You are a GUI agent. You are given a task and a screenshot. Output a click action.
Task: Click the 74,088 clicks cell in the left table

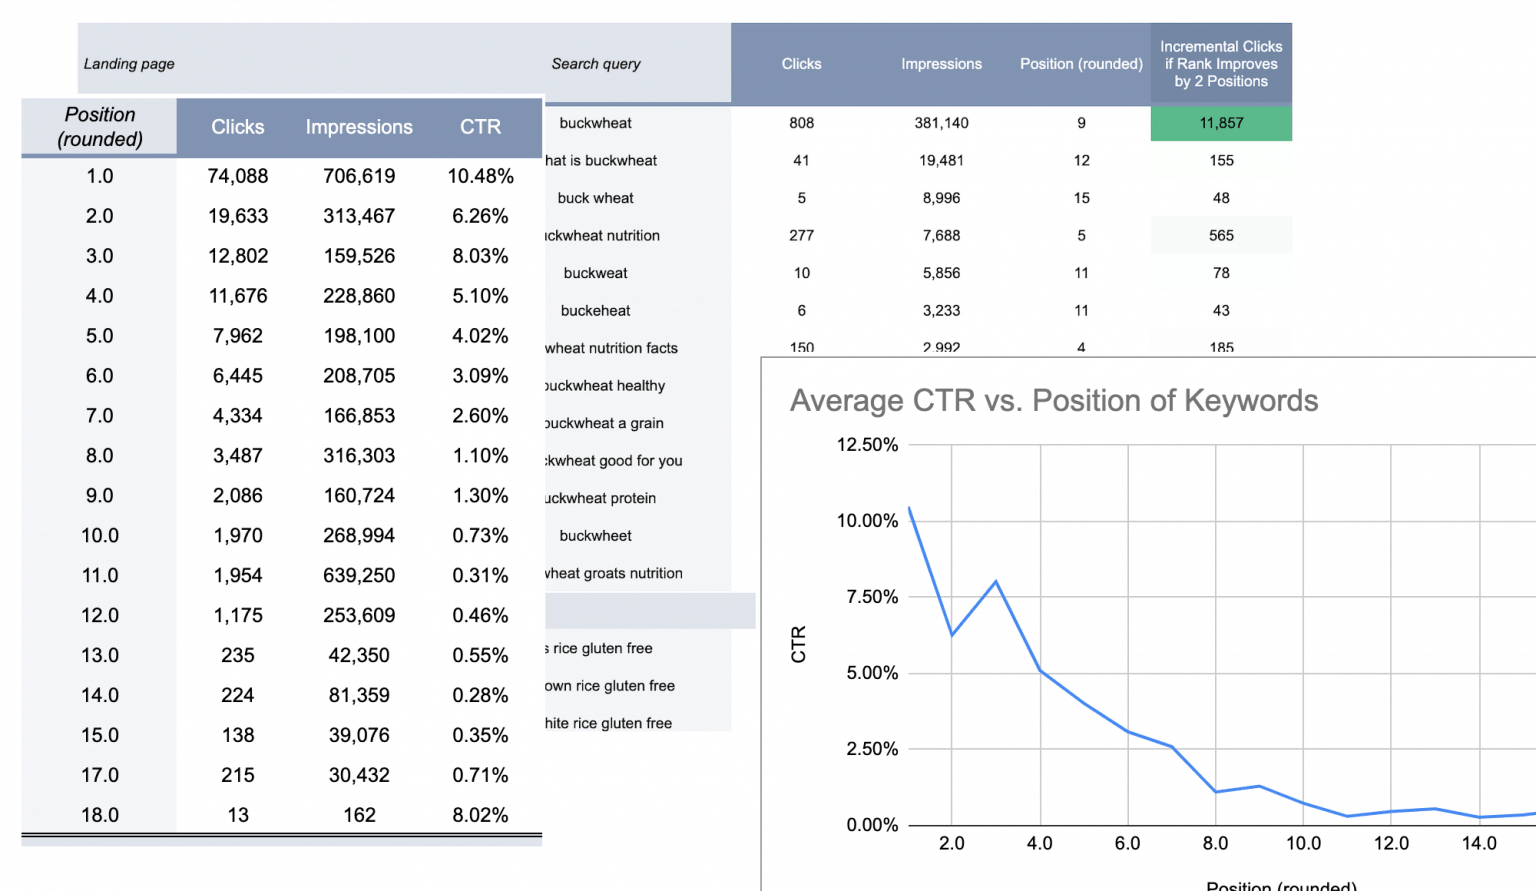point(238,176)
